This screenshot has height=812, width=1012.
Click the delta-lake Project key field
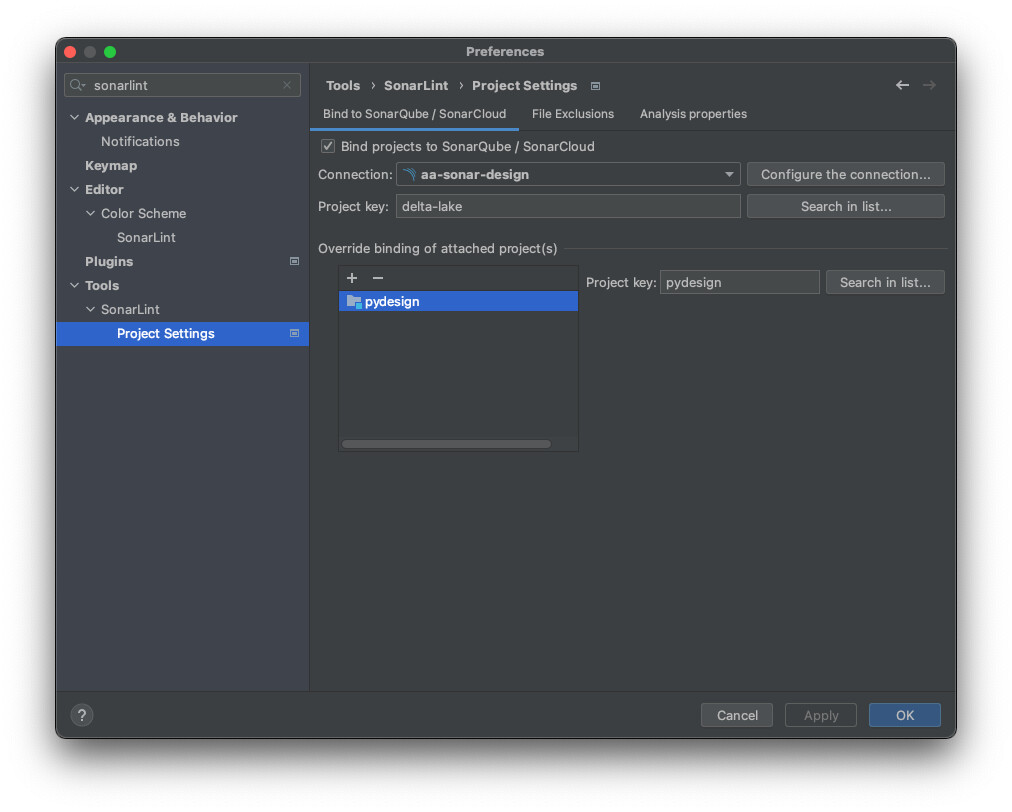pyautogui.click(x=567, y=207)
